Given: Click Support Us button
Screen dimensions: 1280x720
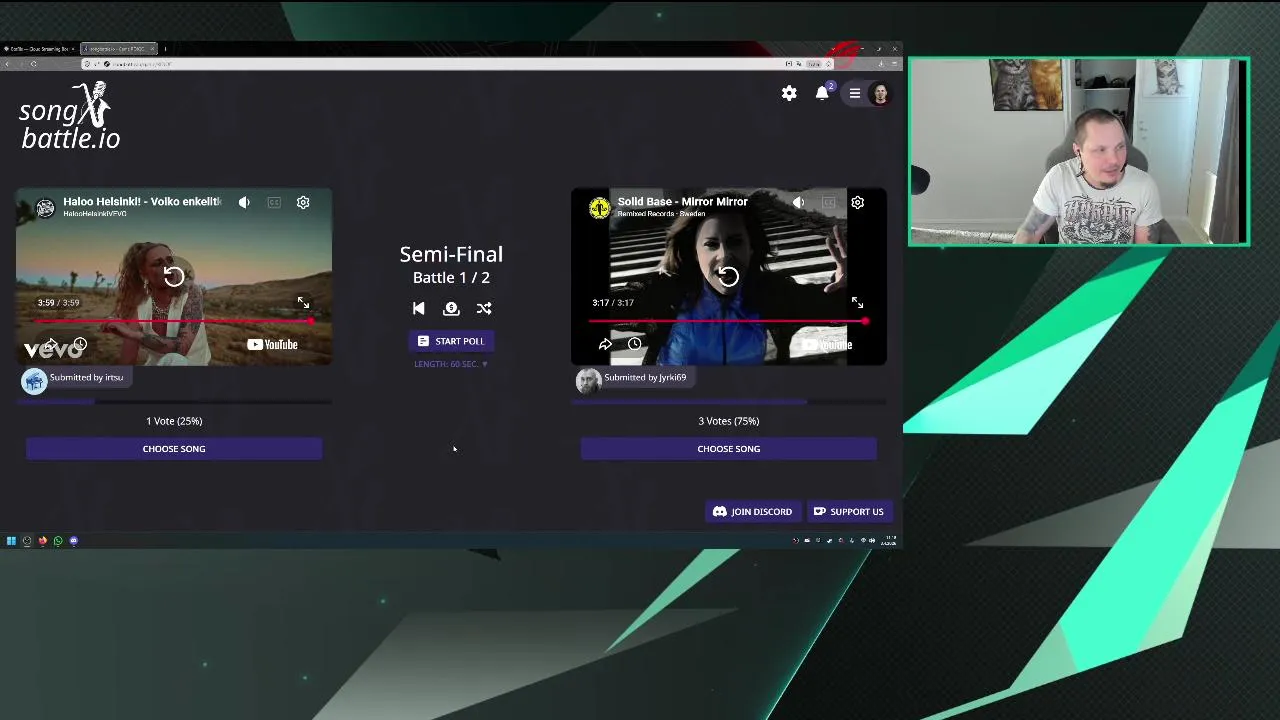Looking at the screenshot, I should tap(849, 512).
